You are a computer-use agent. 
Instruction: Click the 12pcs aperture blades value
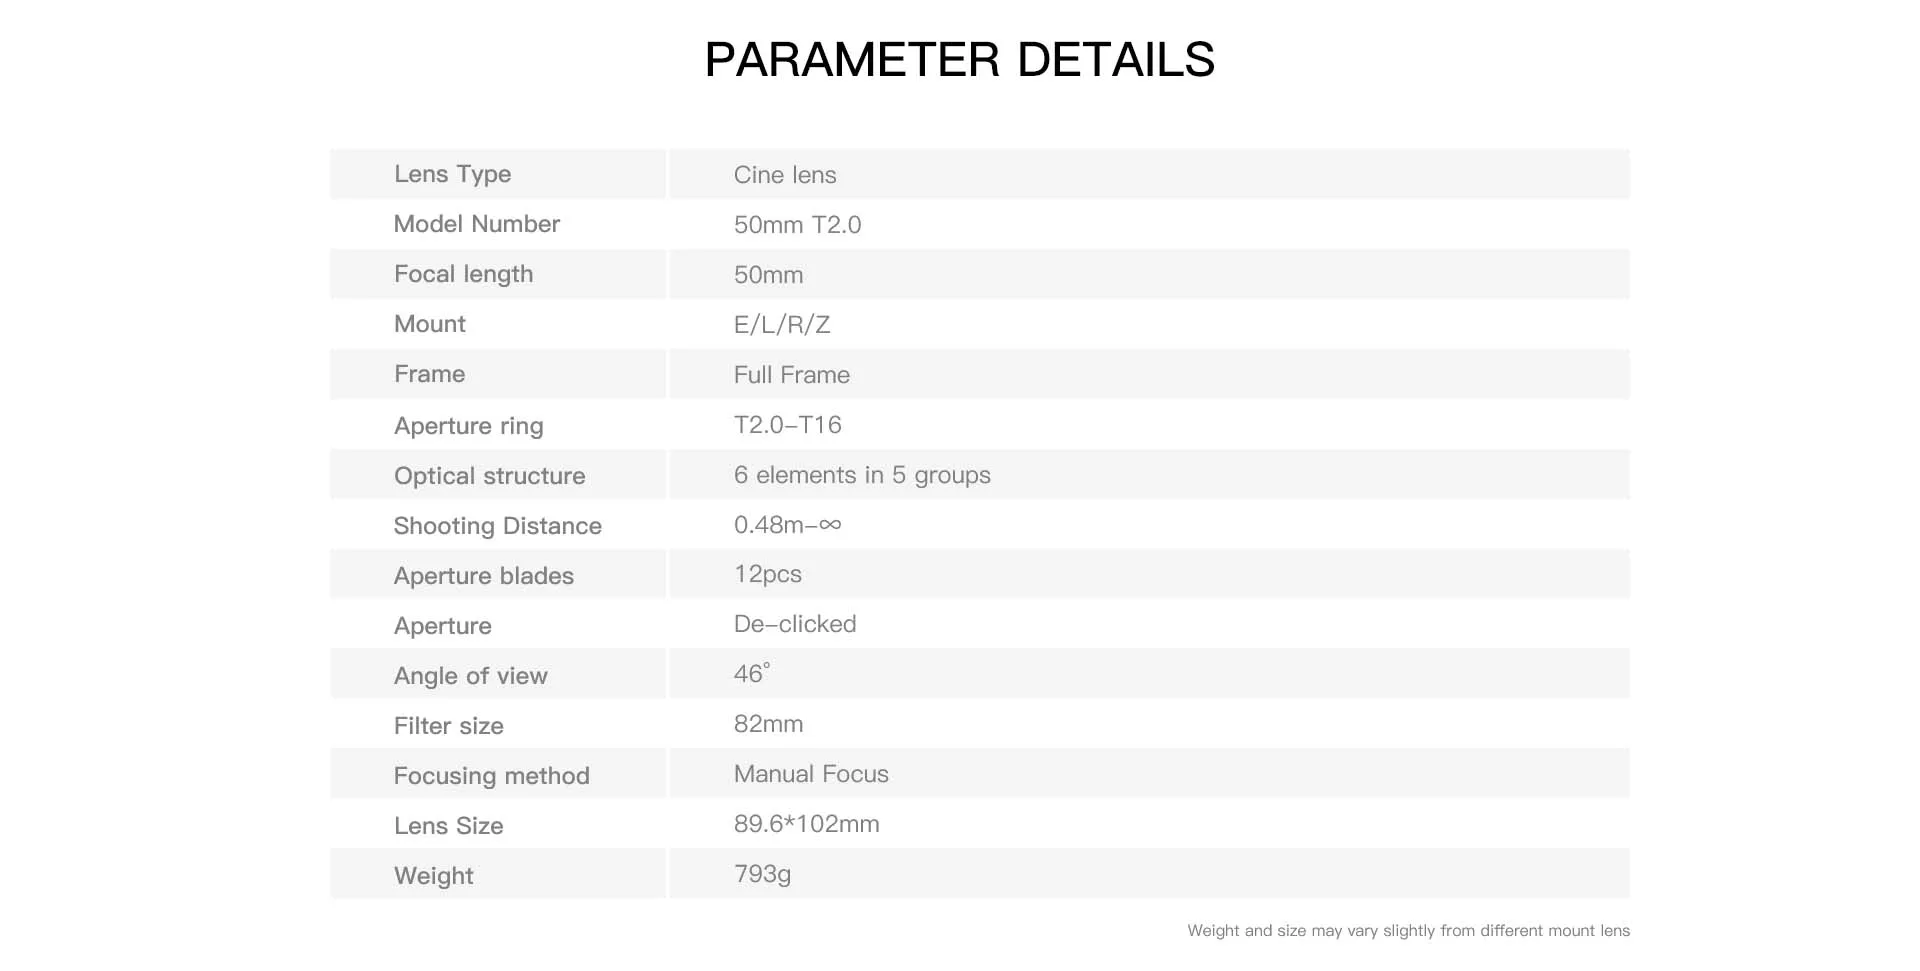click(x=768, y=574)
